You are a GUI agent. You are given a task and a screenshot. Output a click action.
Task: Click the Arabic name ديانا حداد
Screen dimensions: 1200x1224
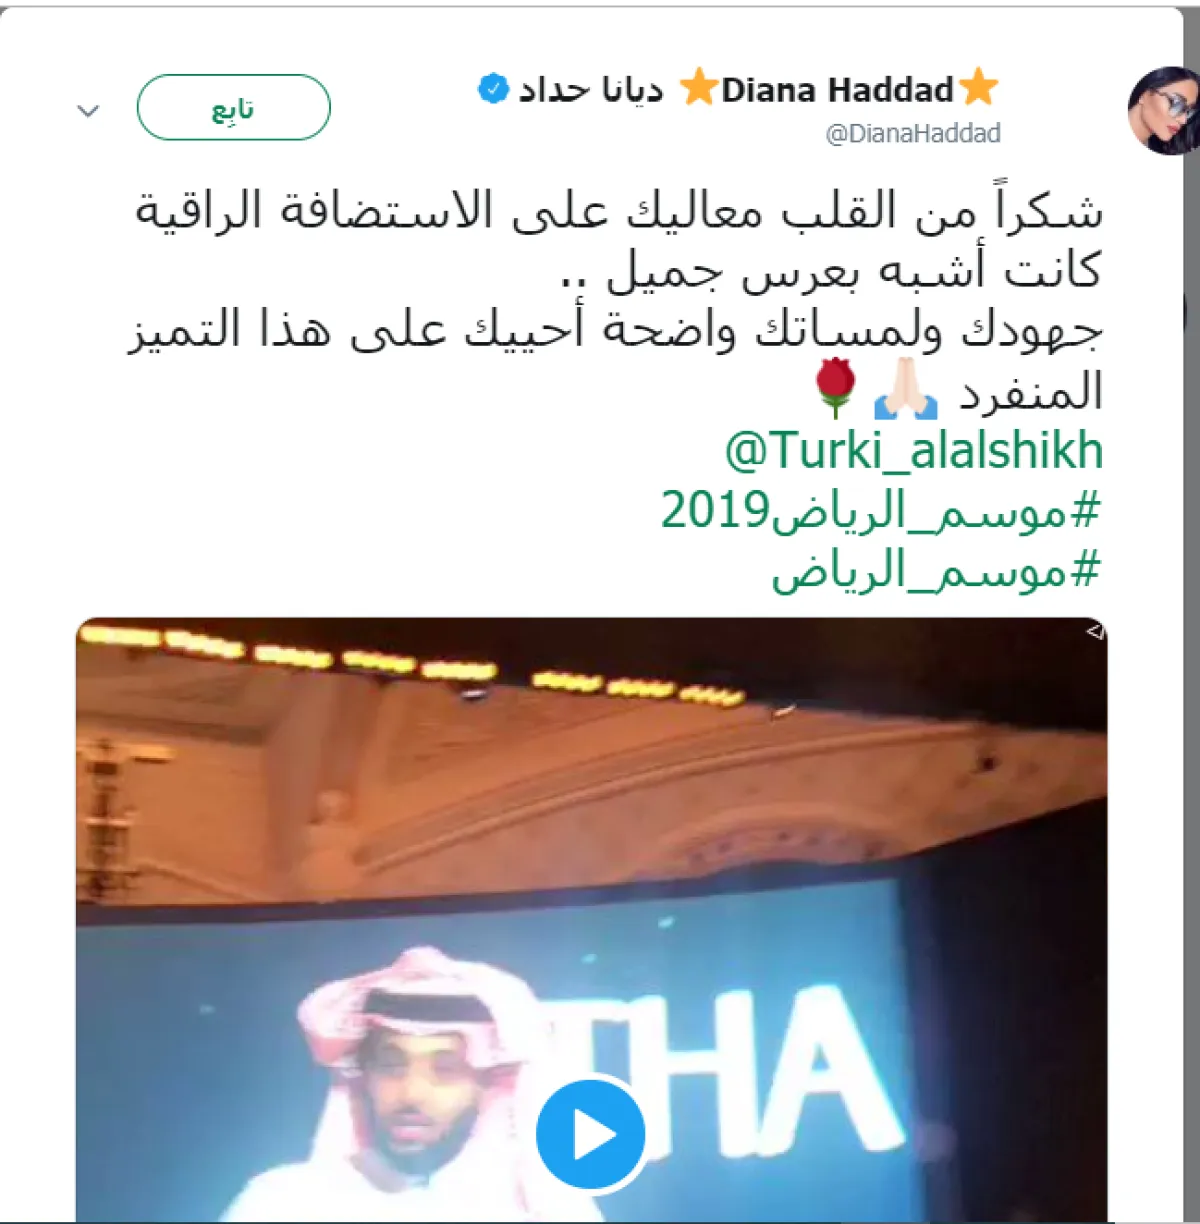click(590, 90)
